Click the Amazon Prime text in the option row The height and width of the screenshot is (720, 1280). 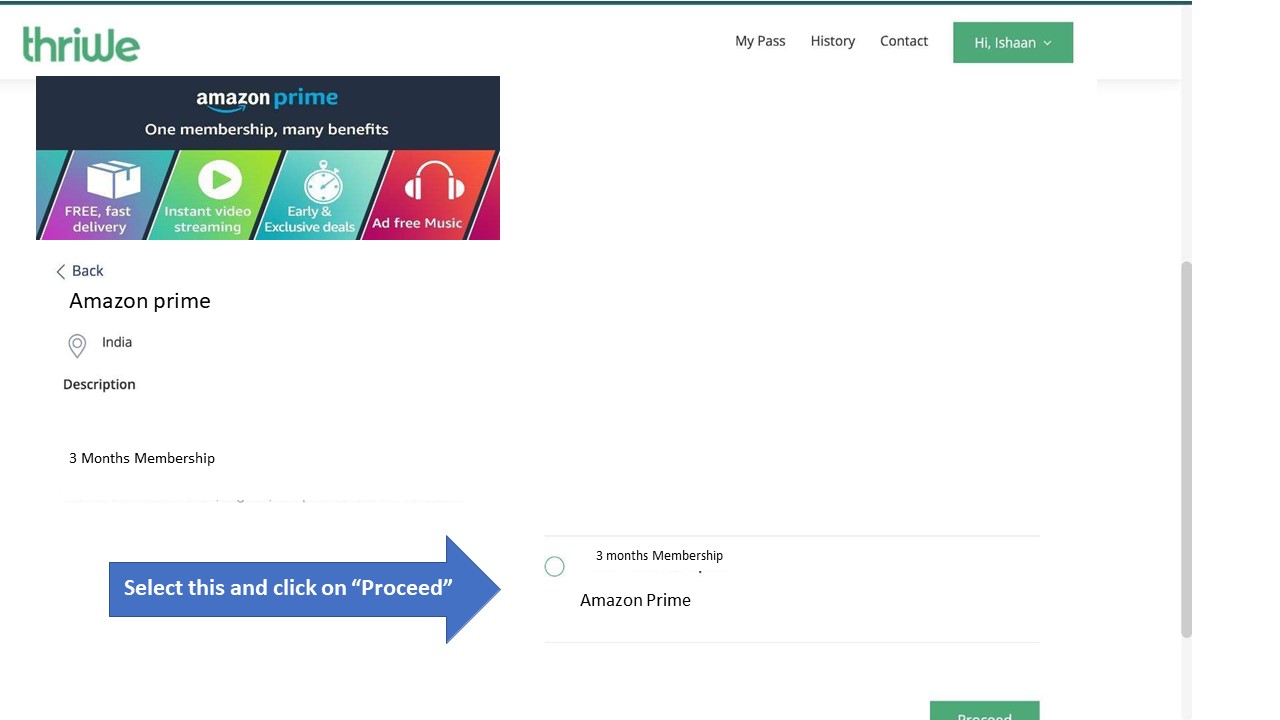635,600
